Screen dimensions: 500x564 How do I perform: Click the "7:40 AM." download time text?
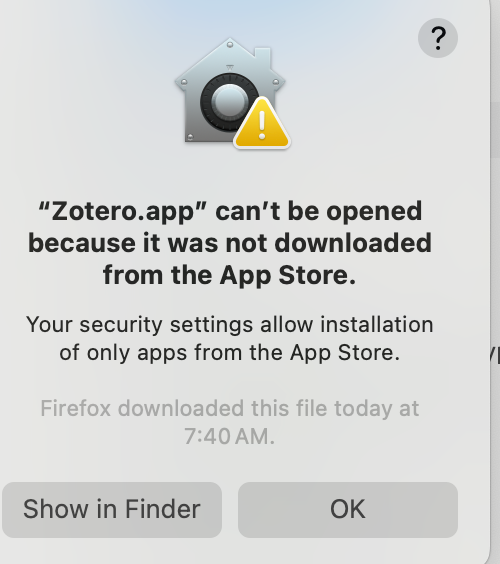click(229, 436)
